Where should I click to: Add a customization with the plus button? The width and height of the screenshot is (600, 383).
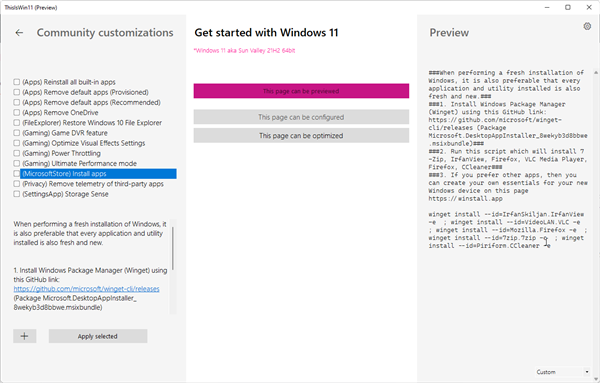click(24, 336)
